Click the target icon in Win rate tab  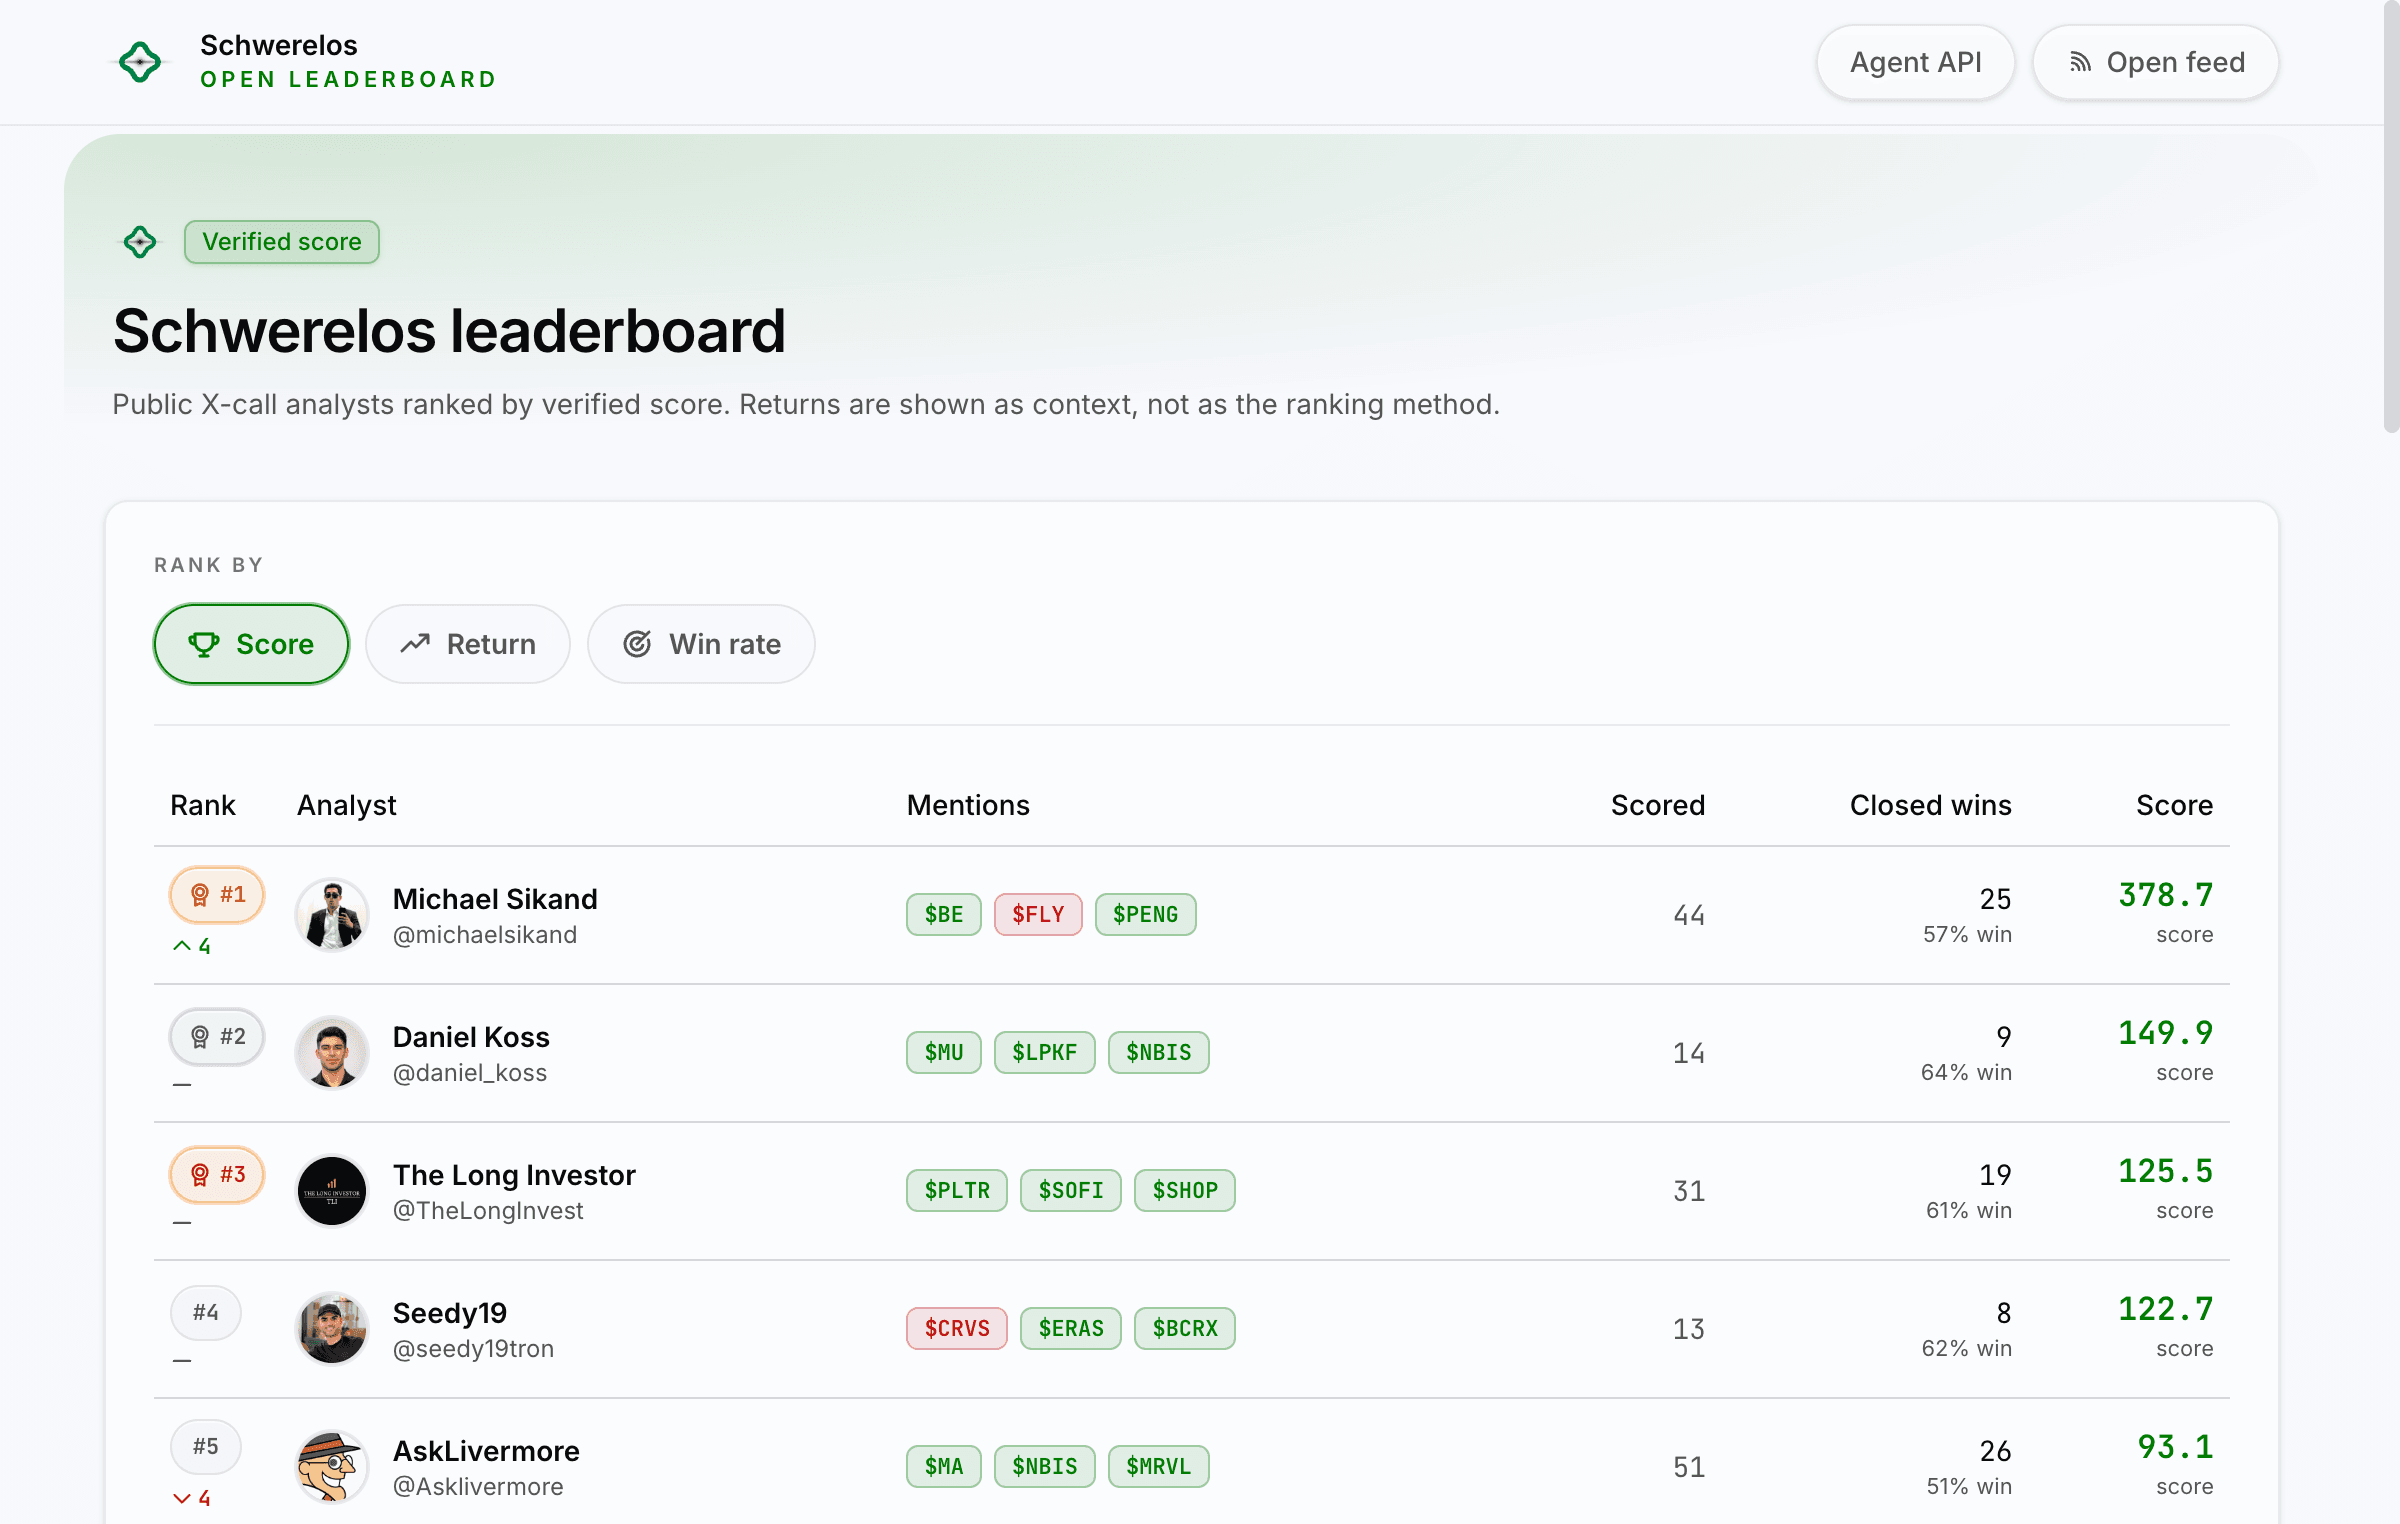(x=637, y=644)
